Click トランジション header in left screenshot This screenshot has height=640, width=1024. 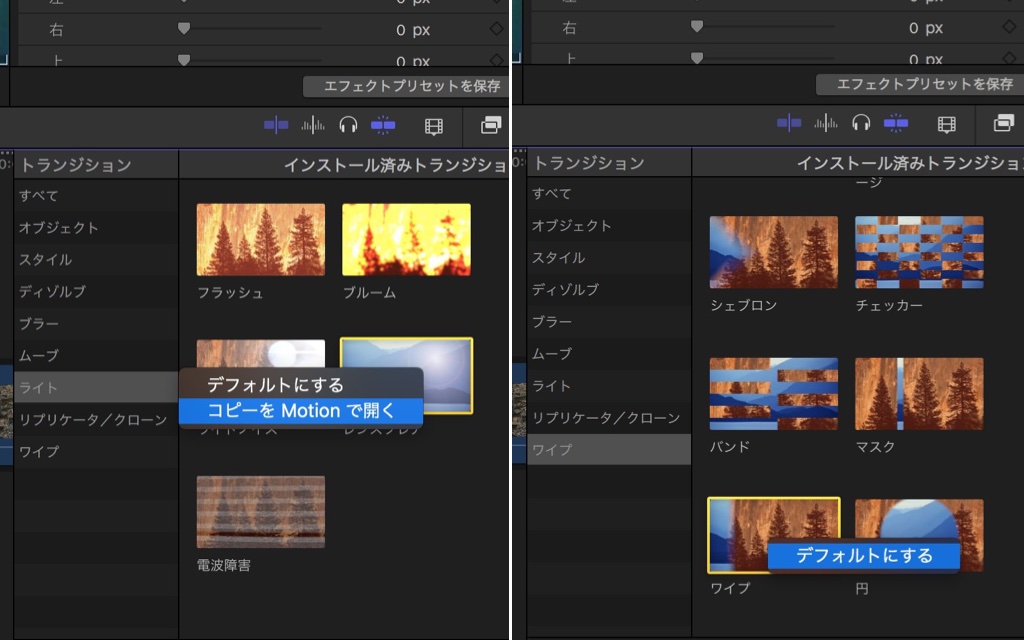[76, 165]
